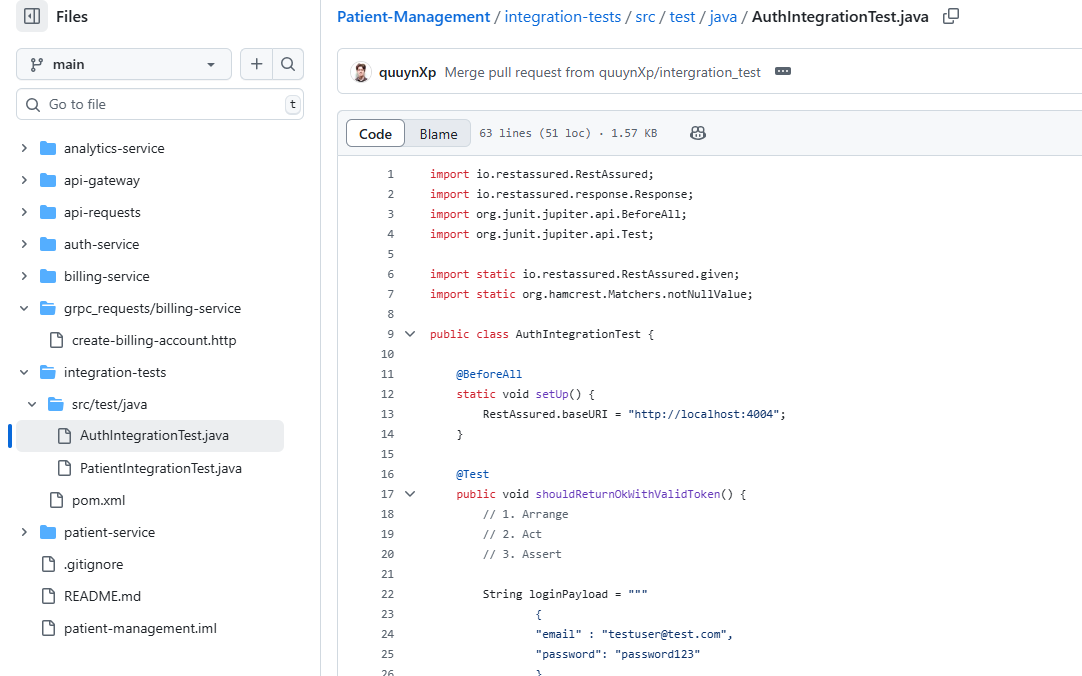
Task: Open the Patient-Management breadcrumb link
Action: (x=413, y=17)
